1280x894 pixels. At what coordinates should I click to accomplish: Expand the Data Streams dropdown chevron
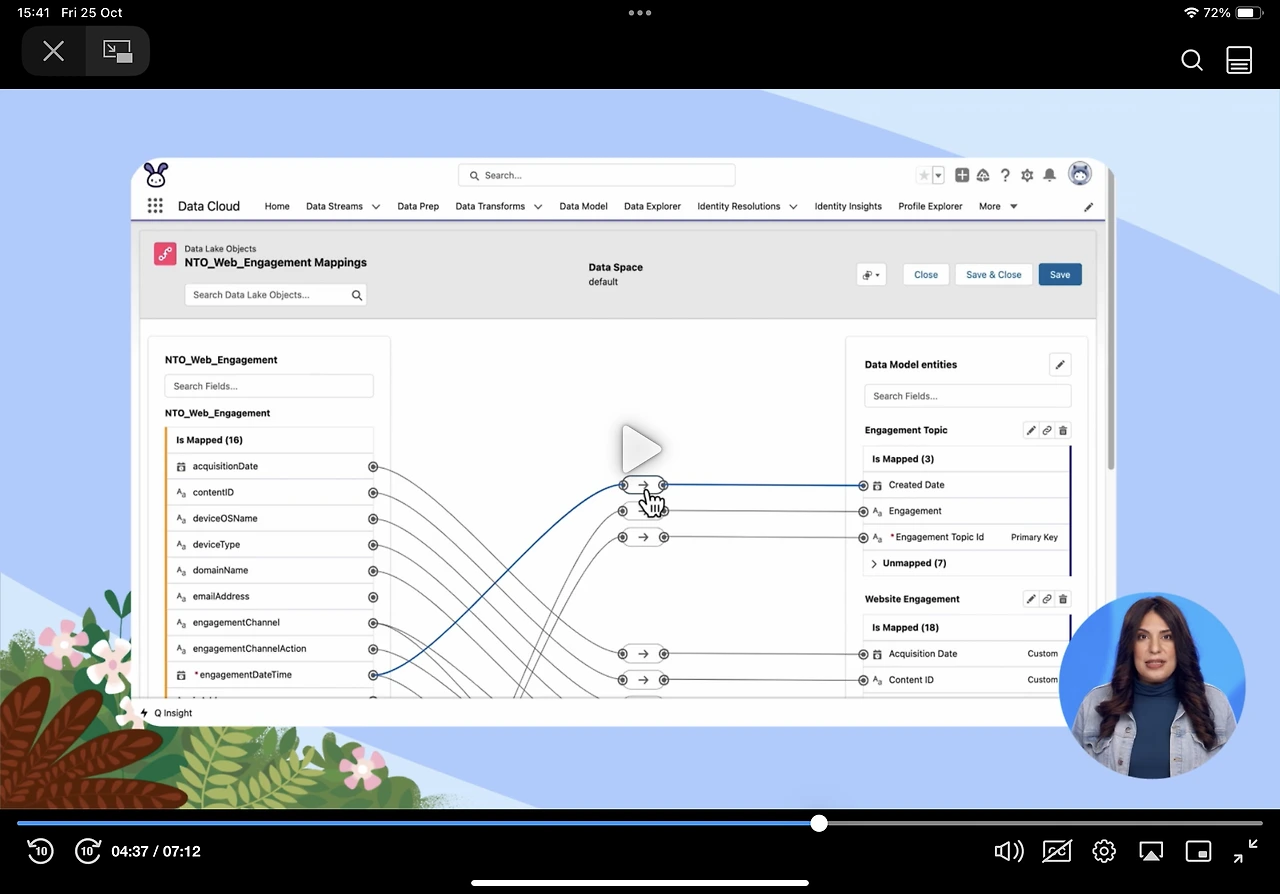(376, 207)
